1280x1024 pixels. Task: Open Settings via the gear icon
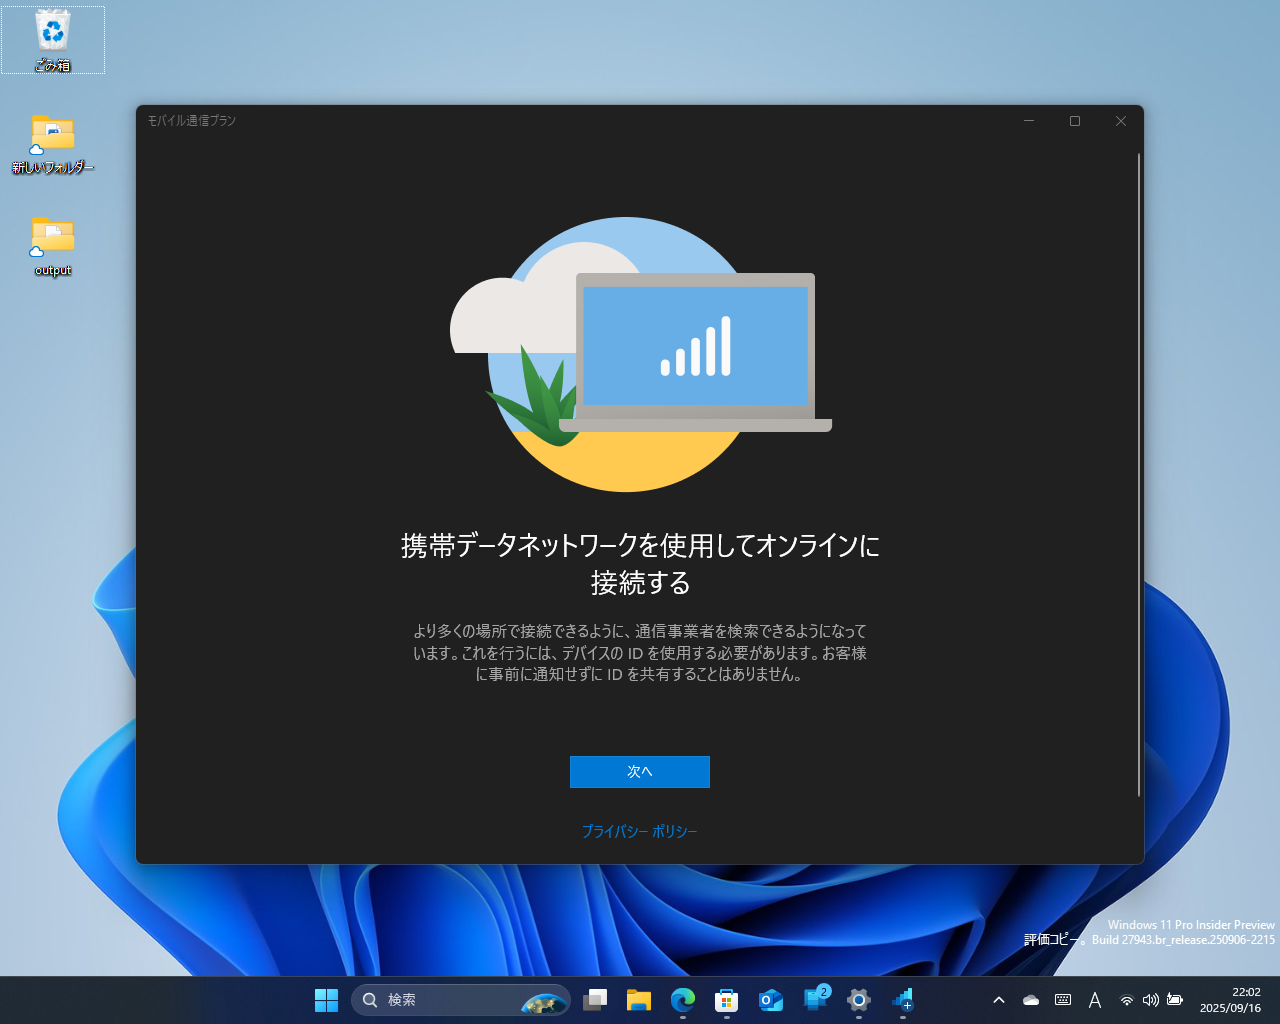(x=858, y=1000)
